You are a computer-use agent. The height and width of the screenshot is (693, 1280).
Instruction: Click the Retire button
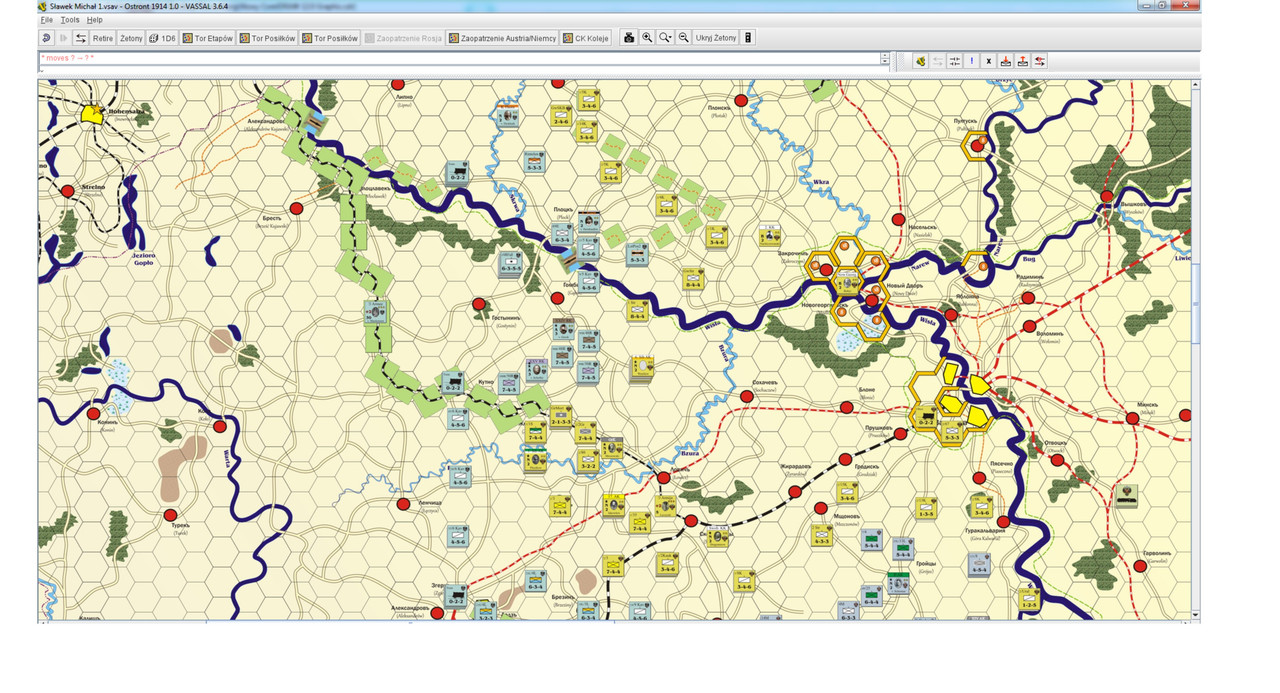coord(103,38)
